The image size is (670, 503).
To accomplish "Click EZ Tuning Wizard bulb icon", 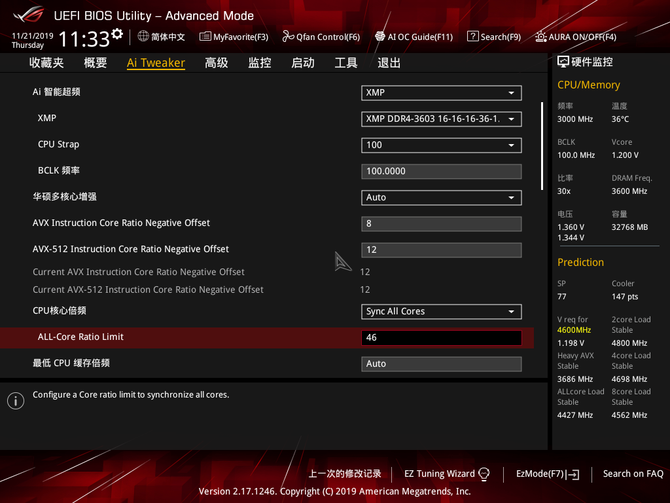I will (x=484, y=474).
